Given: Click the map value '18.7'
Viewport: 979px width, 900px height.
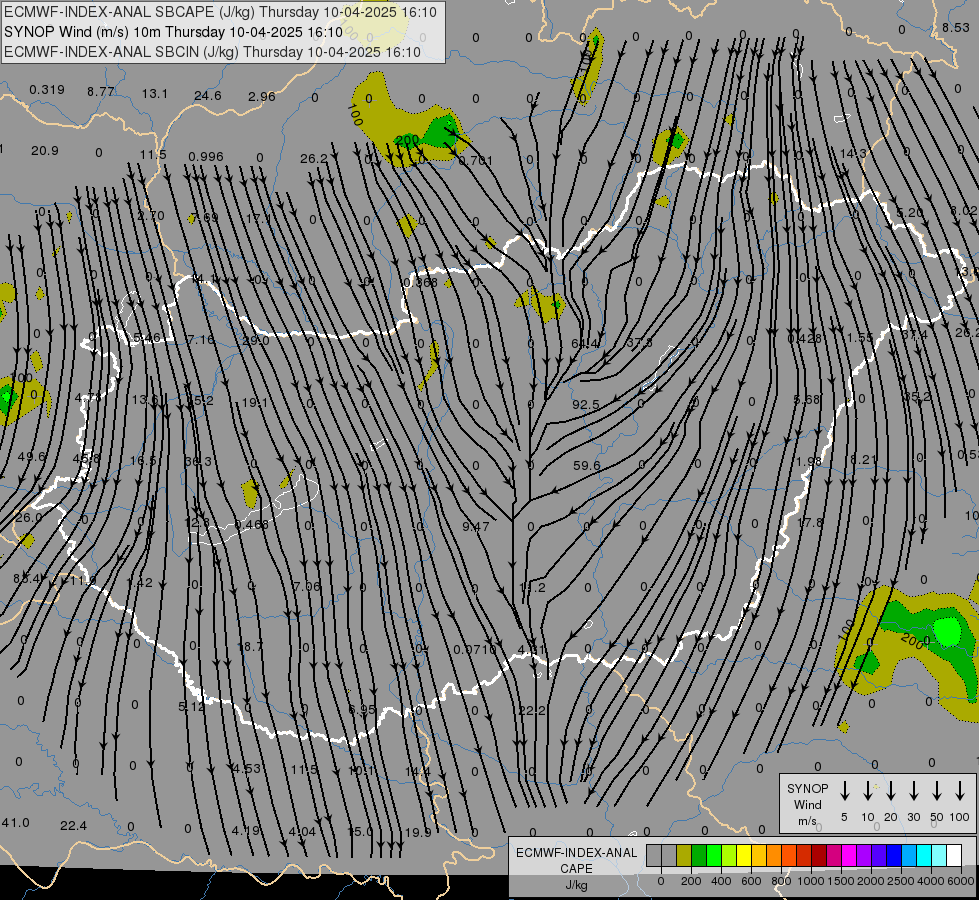Looking at the screenshot, I should [250, 646].
